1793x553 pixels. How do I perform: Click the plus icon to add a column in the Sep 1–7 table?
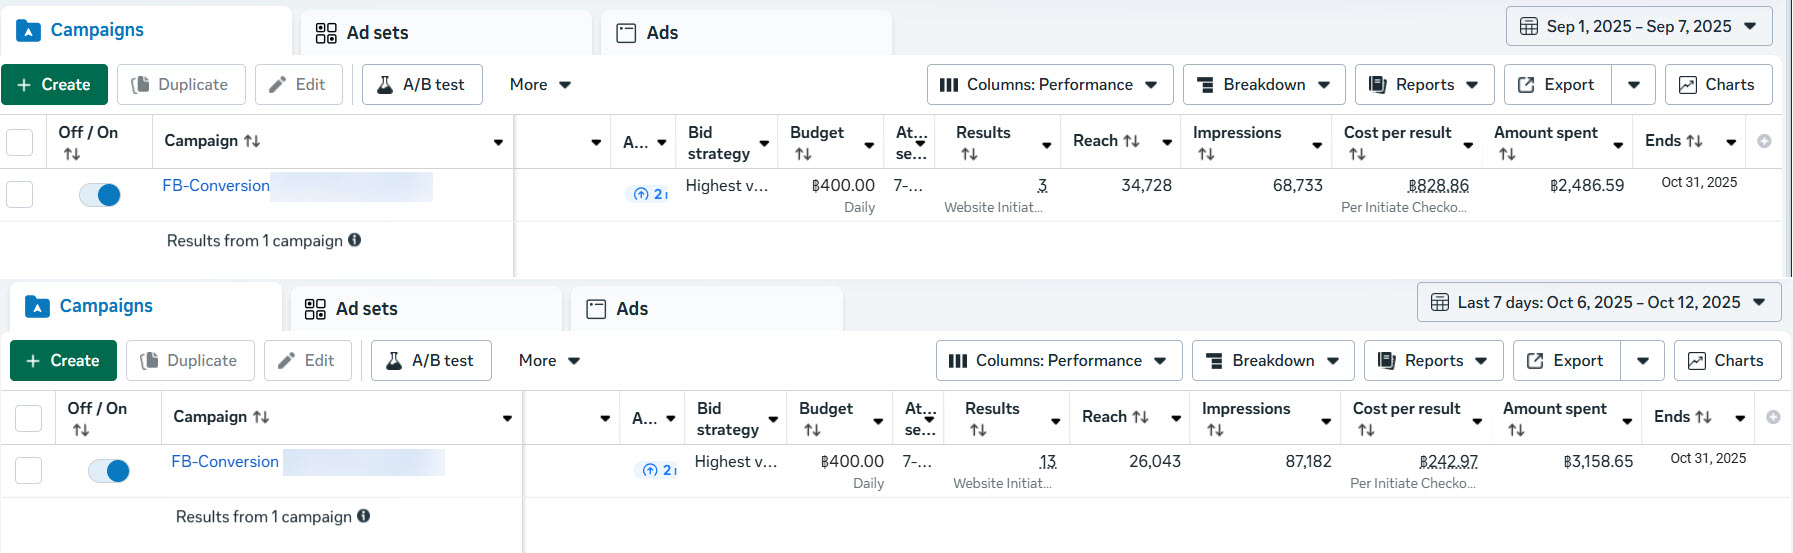pyautogui.click(x=1764, y=141)
